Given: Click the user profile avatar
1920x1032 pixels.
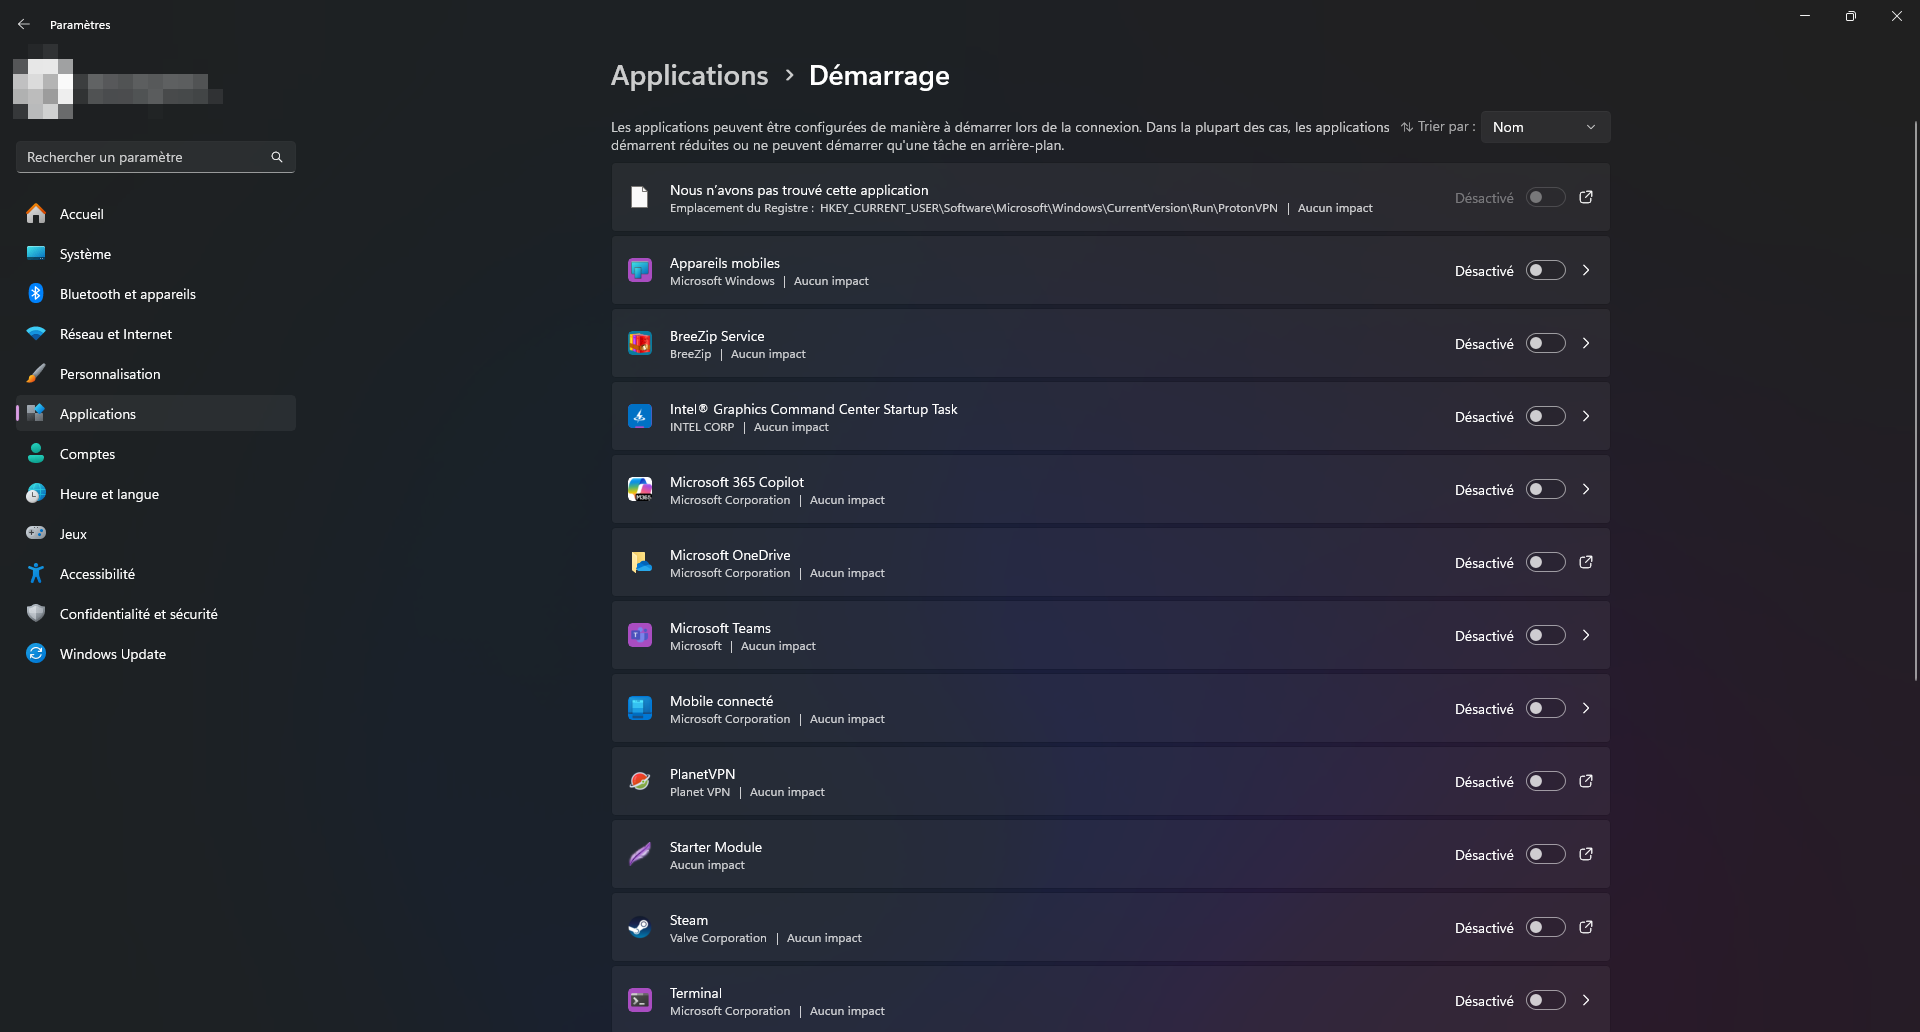Looking at the screenshot, I should tap(43, 88).
